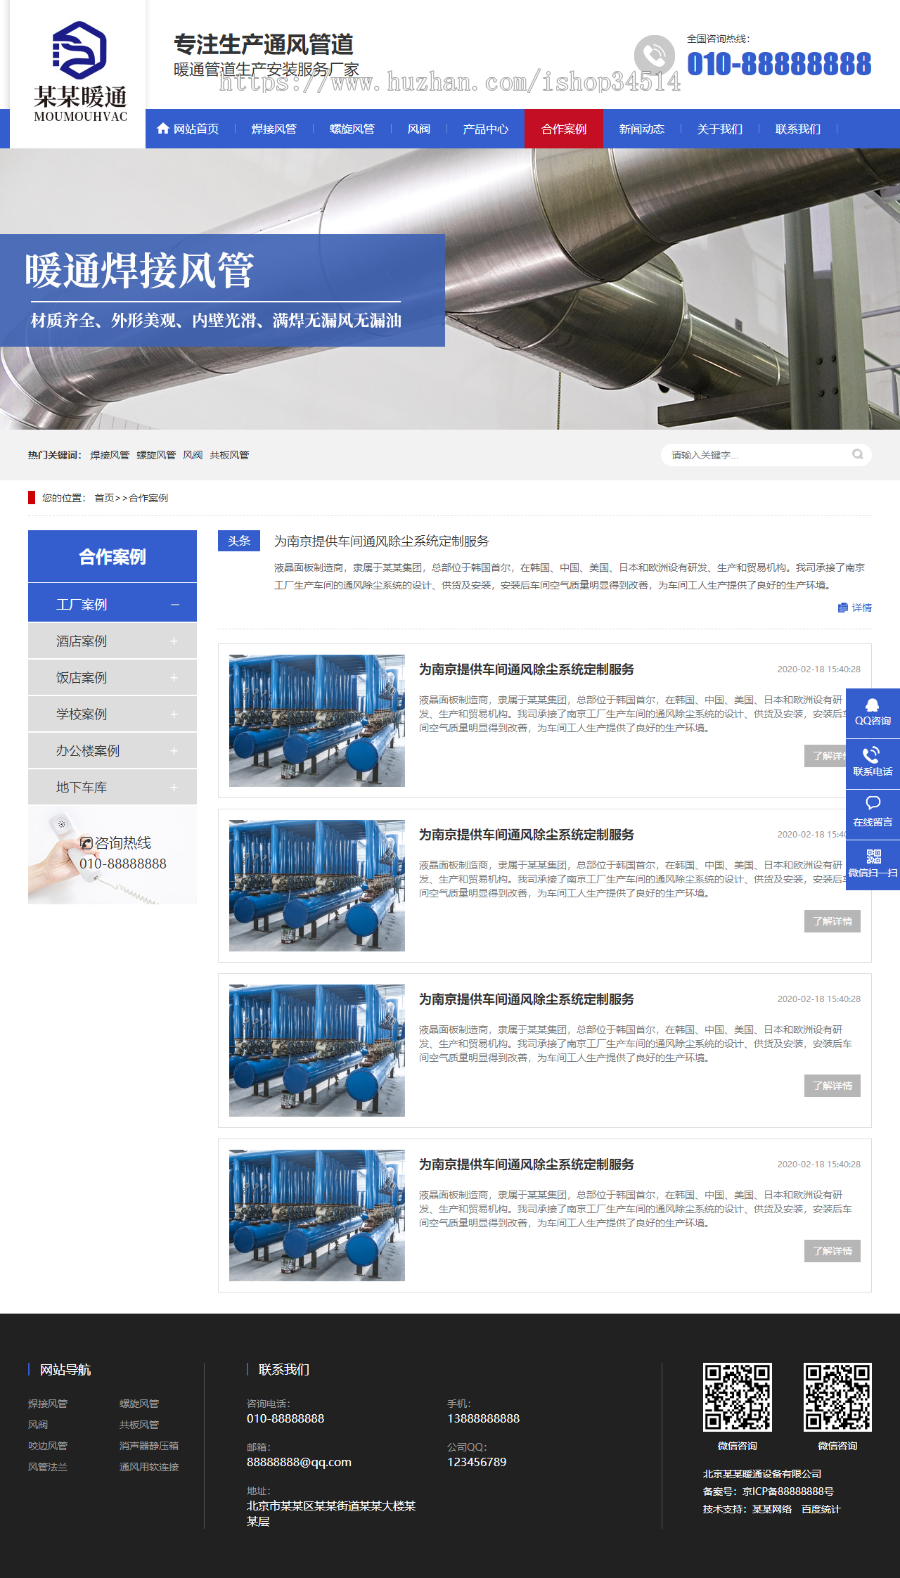Click the hotline phone icon in the header

(654, 55)
